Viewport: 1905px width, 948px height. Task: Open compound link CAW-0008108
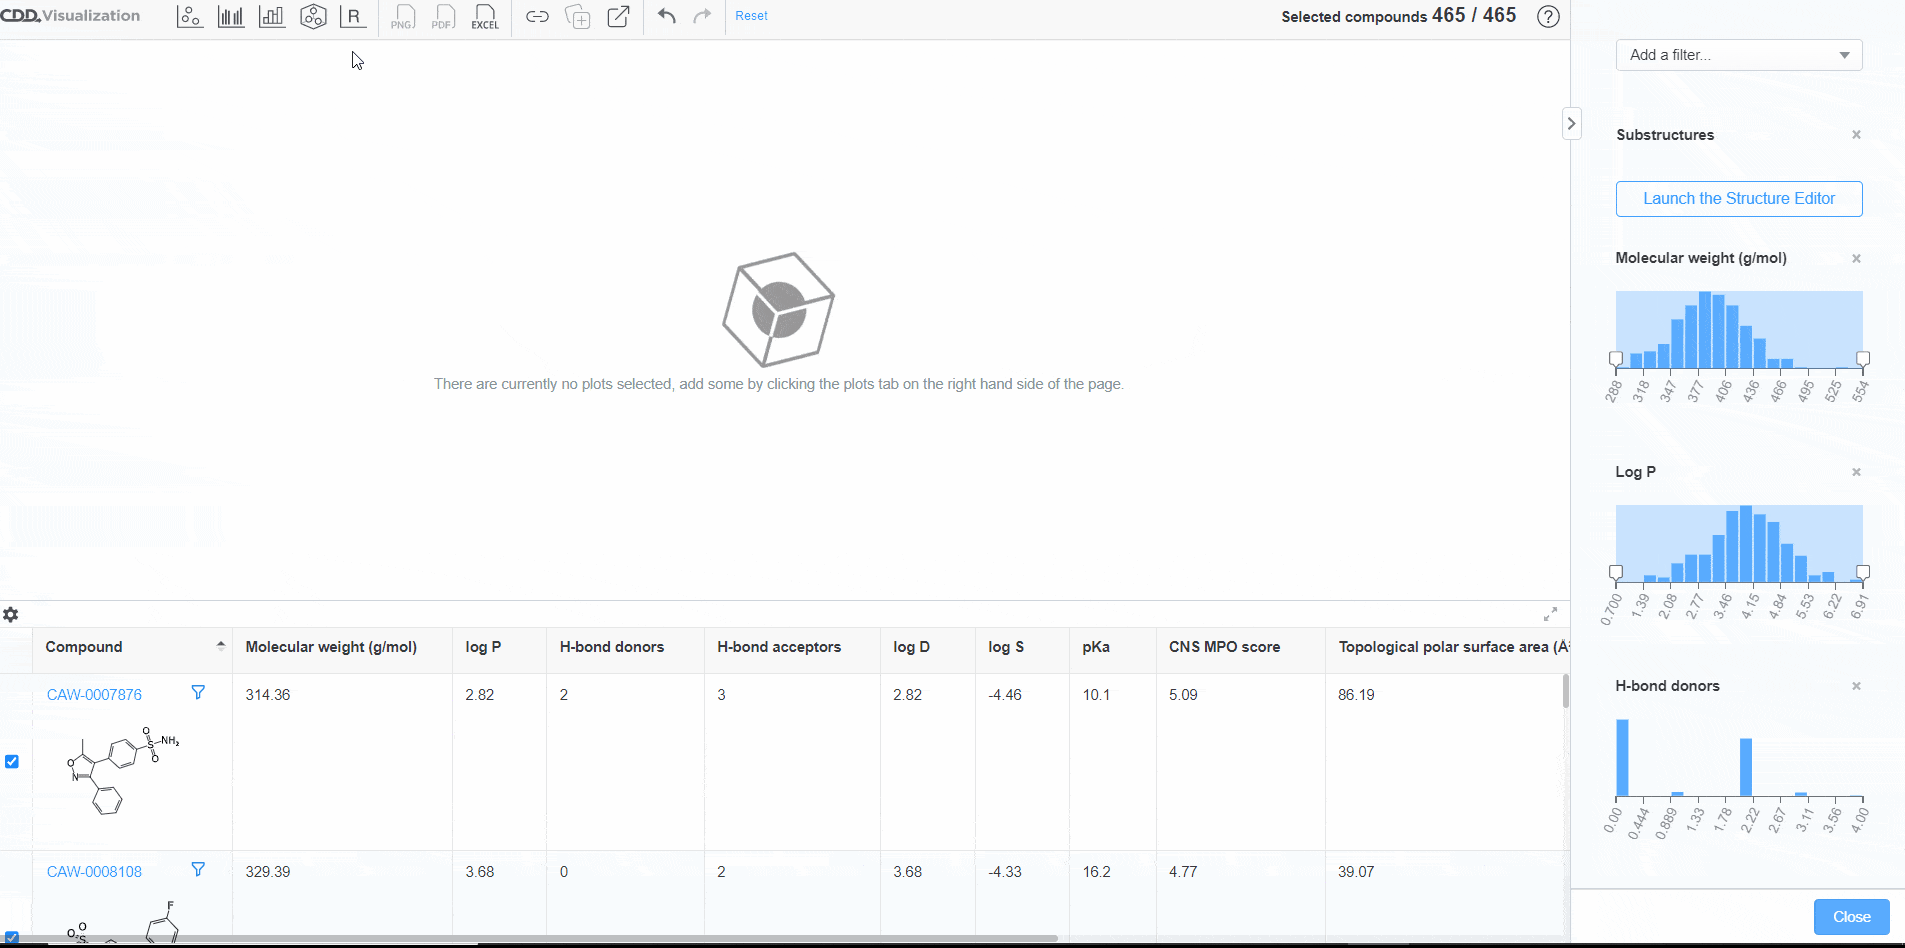(x=94, y=872)
